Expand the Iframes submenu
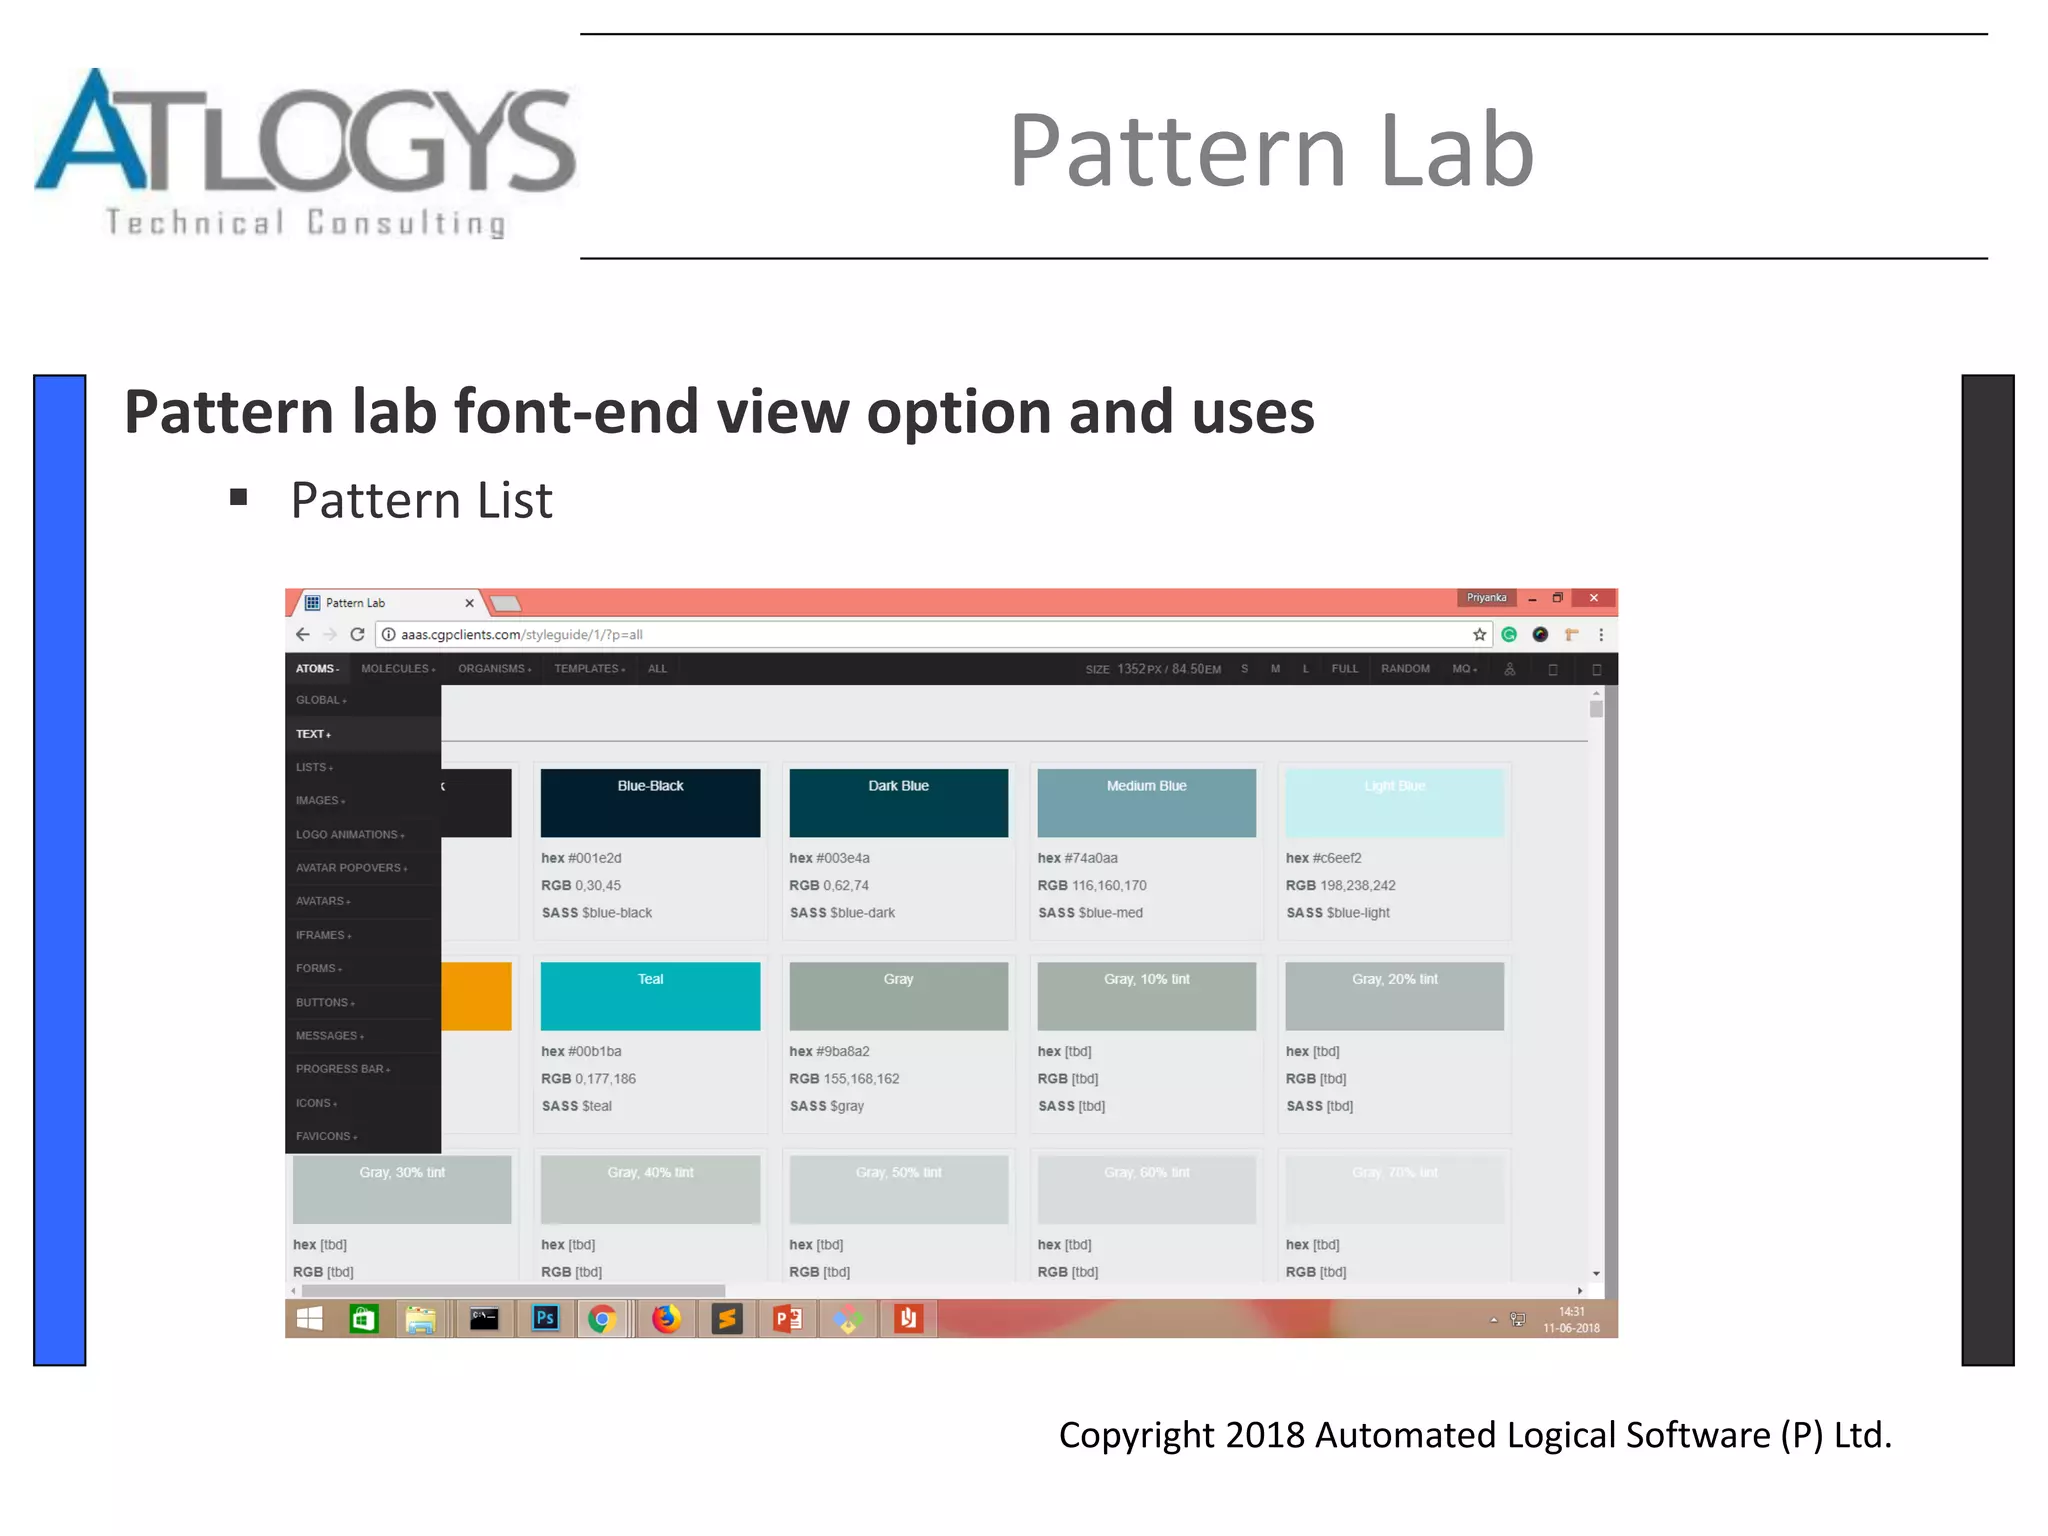The image size is (2048, 1536). 363,935
